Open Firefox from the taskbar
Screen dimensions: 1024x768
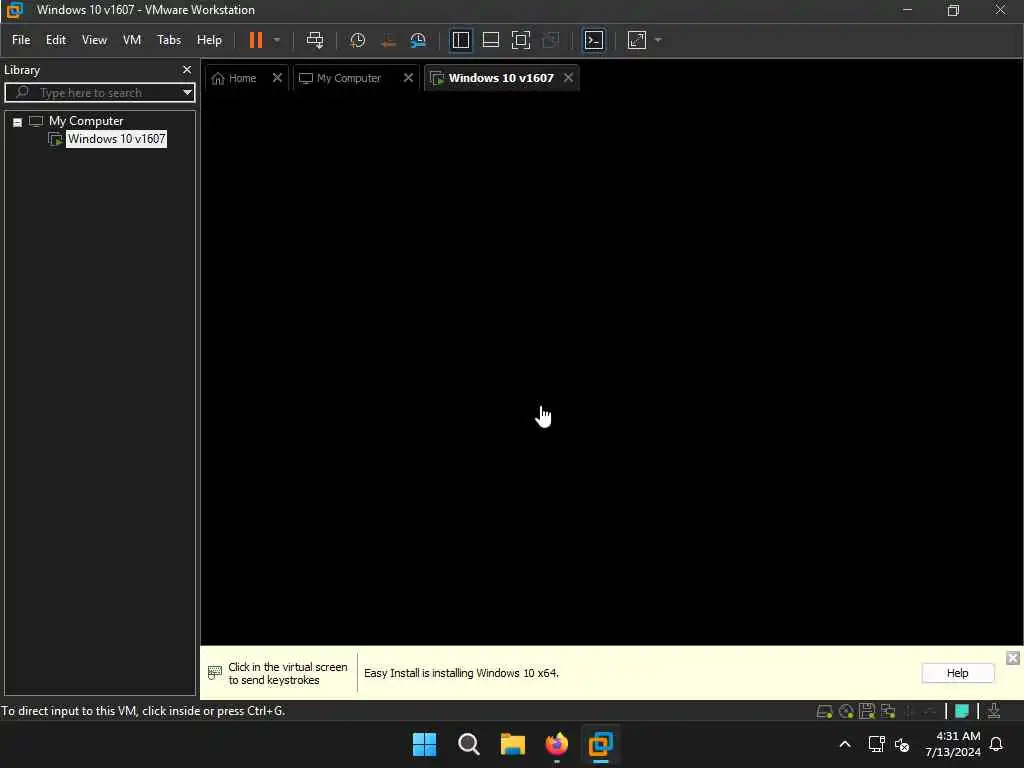[556, 744]
